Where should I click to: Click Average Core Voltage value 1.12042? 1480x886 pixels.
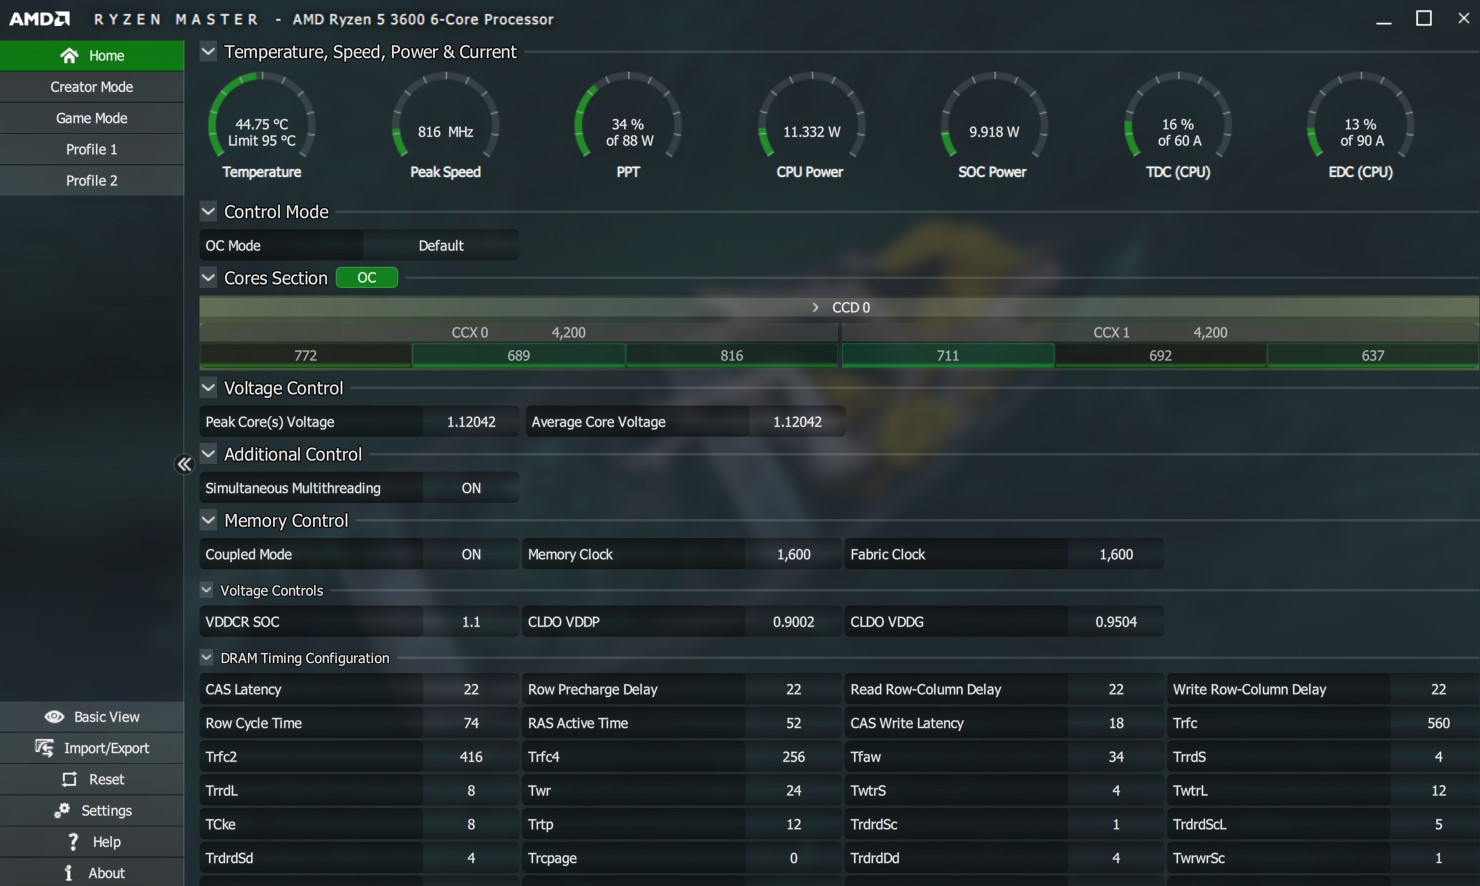coord(797,422)
